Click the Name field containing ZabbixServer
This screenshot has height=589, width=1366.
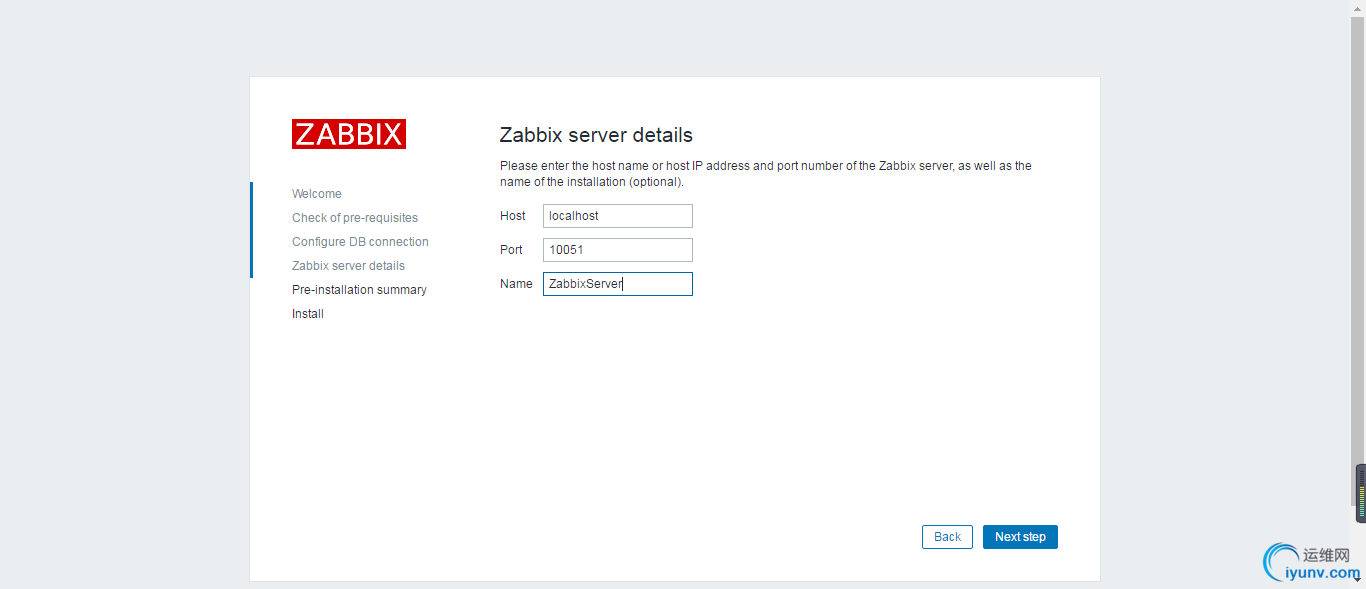pos(617,284)
